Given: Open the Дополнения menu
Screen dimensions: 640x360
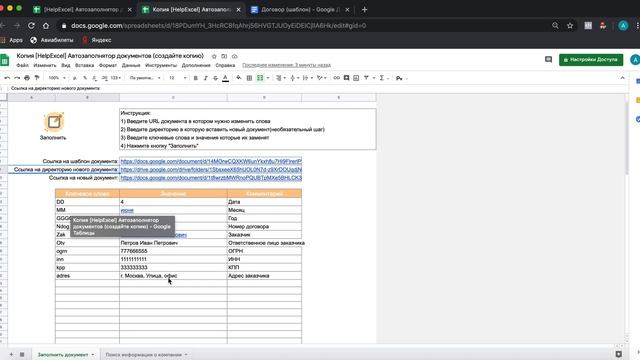Looking at the screenshot, I should (x=196, y=65).
